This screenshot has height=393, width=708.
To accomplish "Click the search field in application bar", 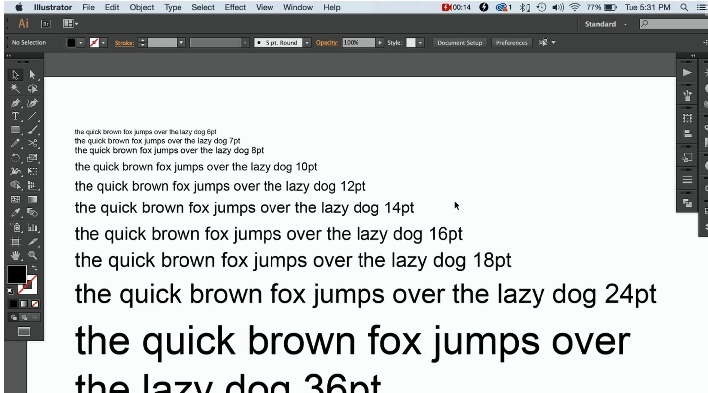I will (x=673, y=24).
